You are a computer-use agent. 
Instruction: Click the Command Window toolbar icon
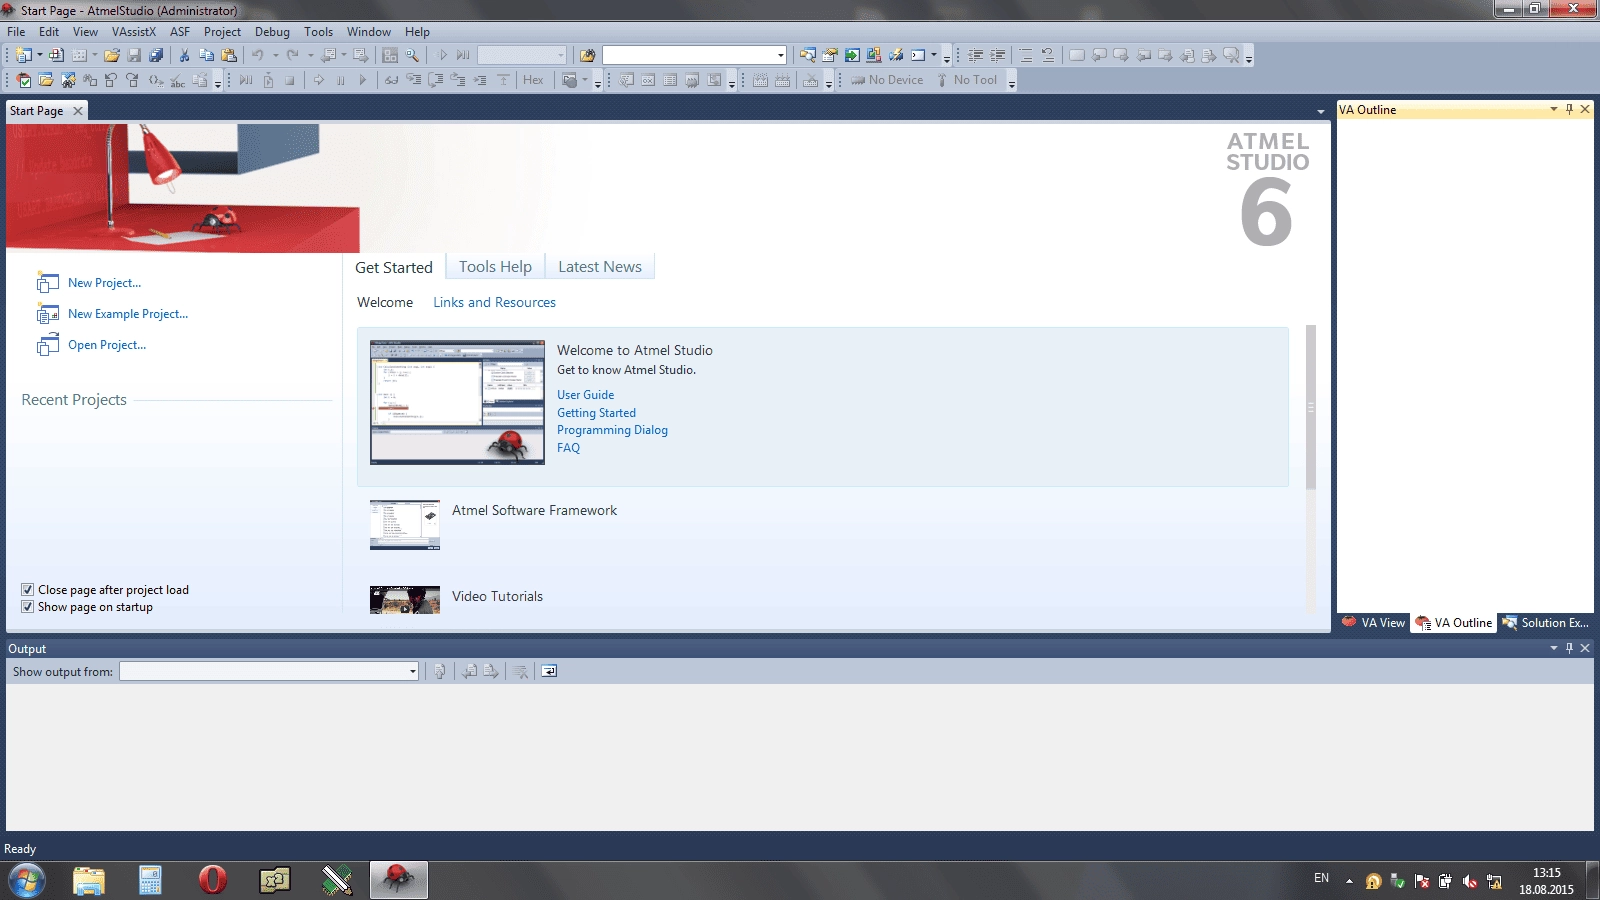(x=918, y=55)
